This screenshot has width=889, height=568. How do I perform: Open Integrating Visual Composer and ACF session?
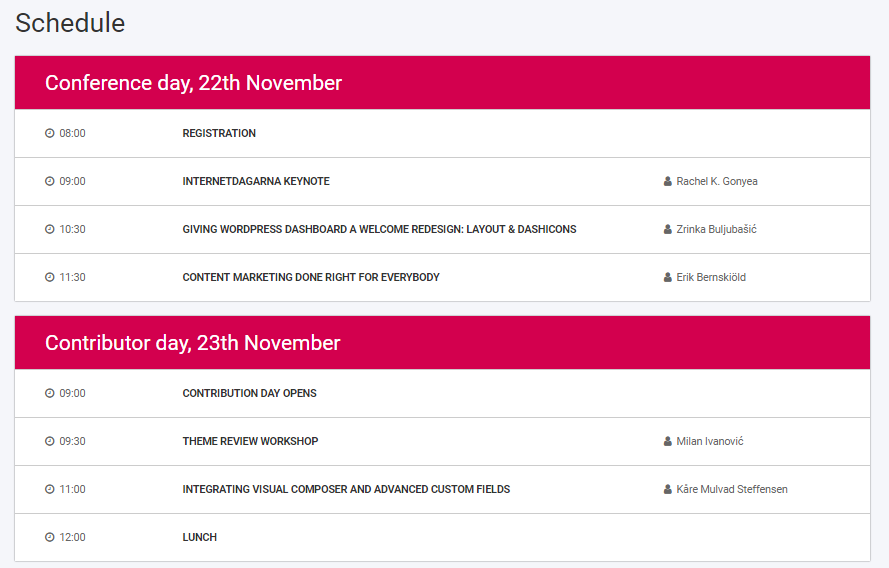point(346,489)
